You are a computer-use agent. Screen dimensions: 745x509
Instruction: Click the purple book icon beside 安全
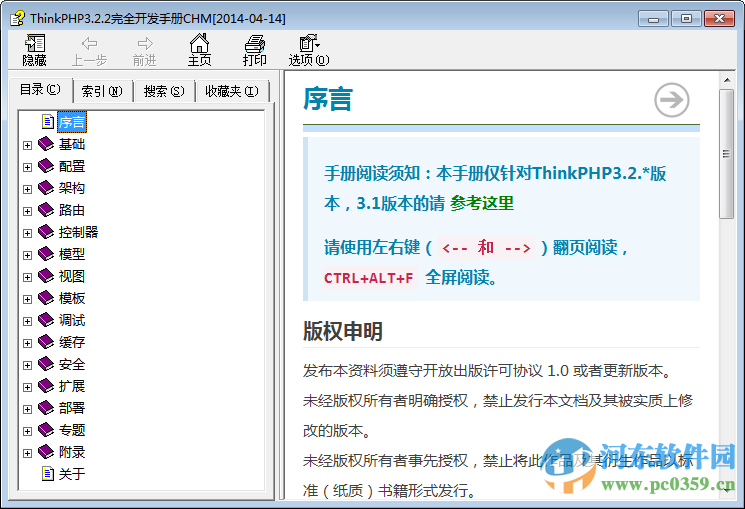coord(46,364)
